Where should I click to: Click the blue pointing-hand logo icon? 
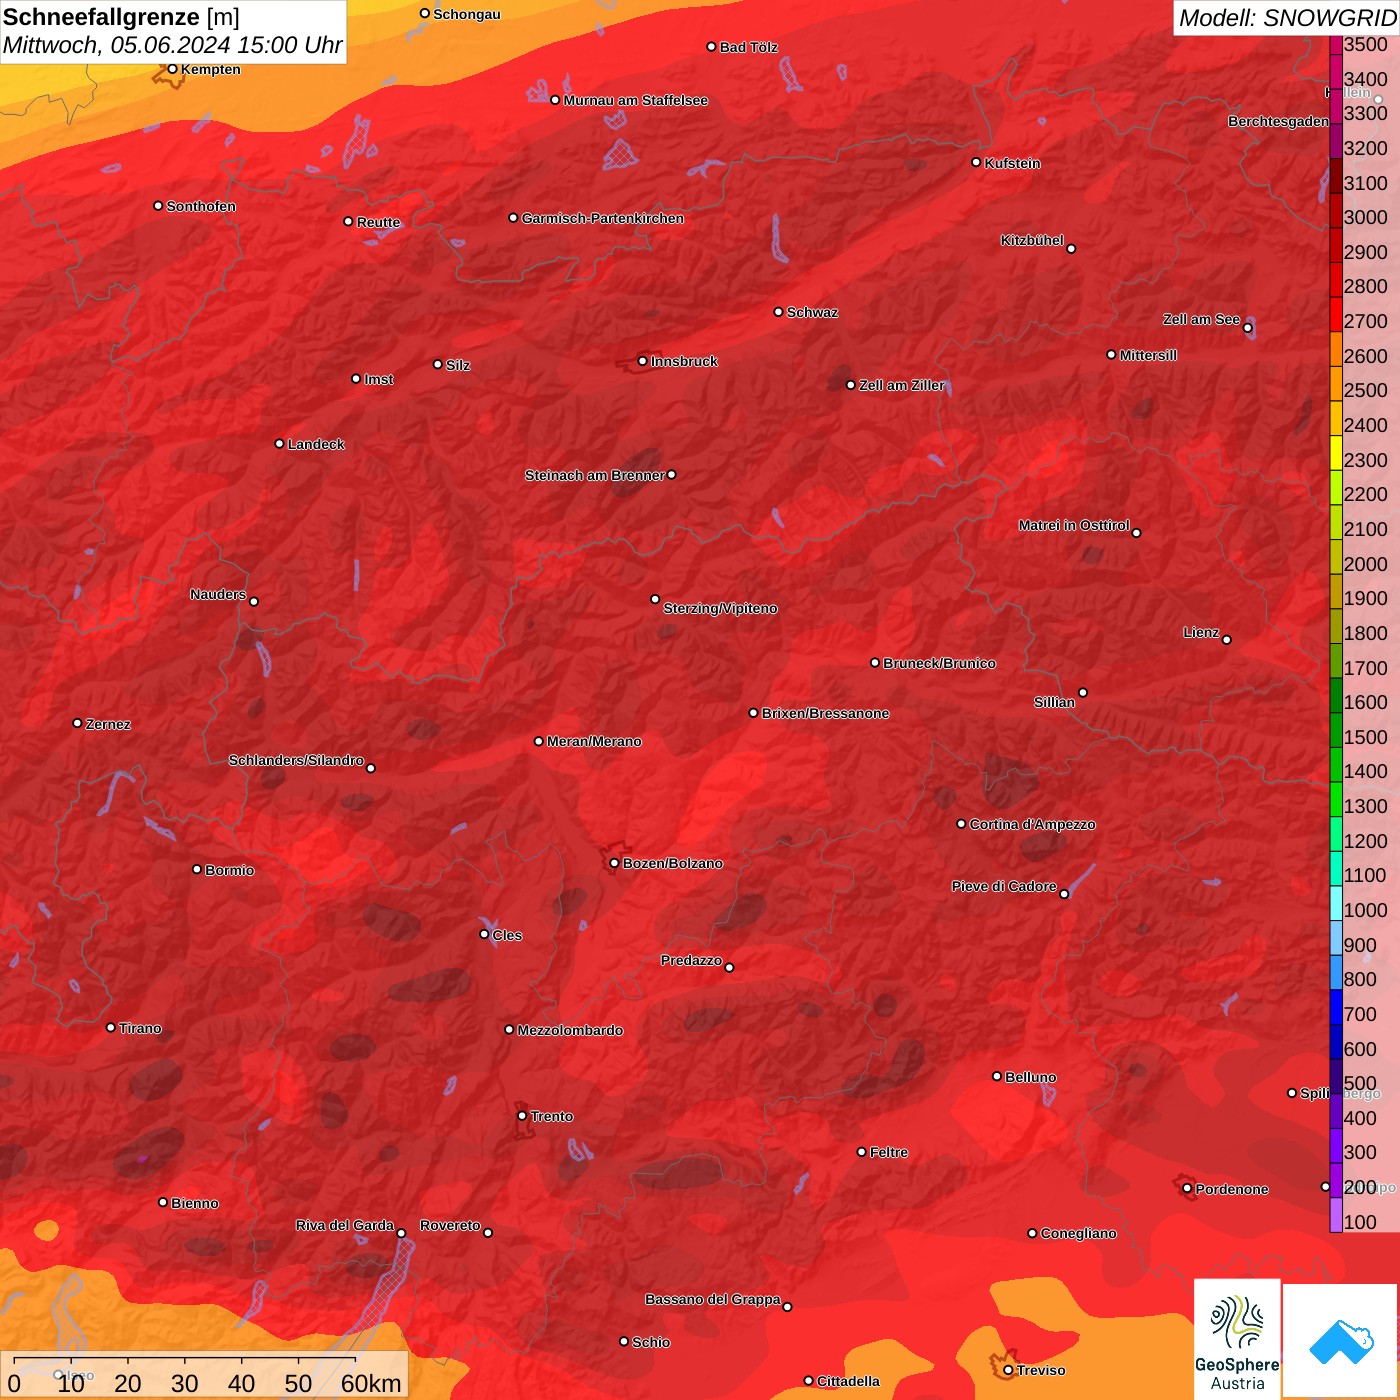(1341, 1341)
